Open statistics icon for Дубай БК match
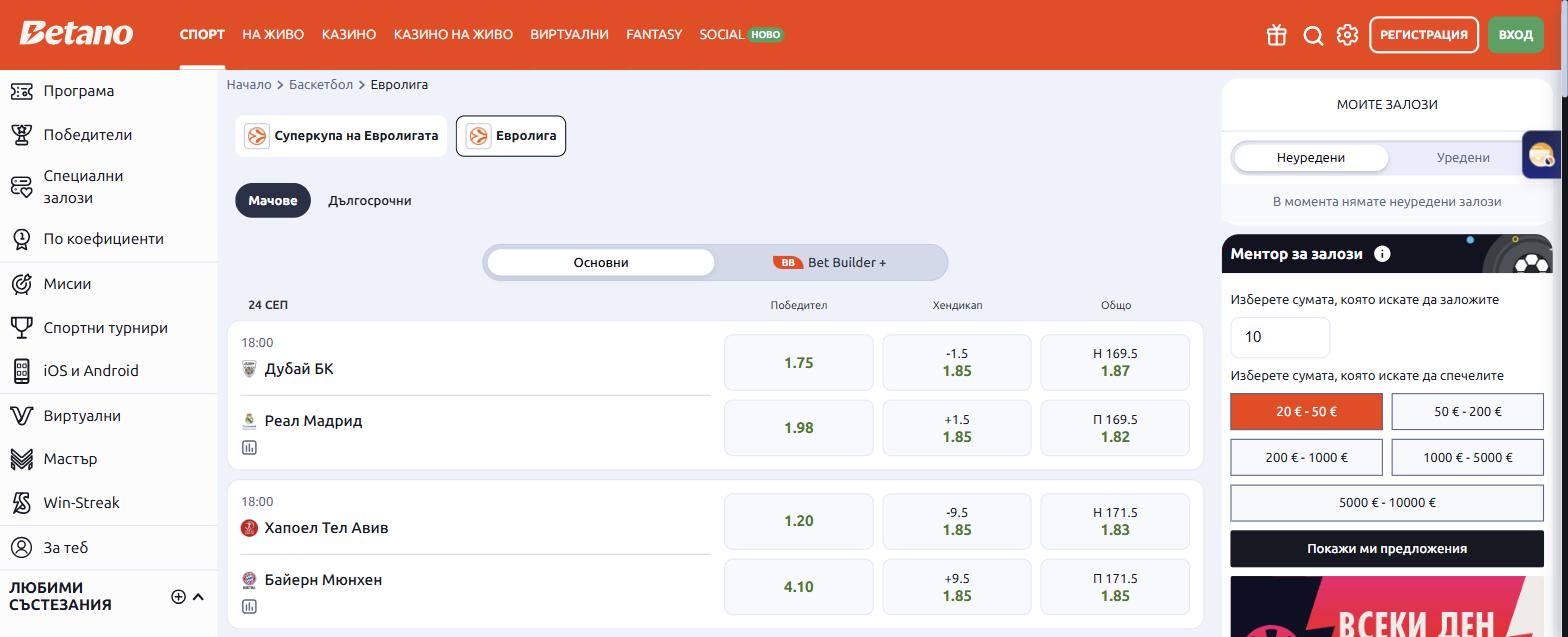The image size is (1568, 637). tap(249, 447)
